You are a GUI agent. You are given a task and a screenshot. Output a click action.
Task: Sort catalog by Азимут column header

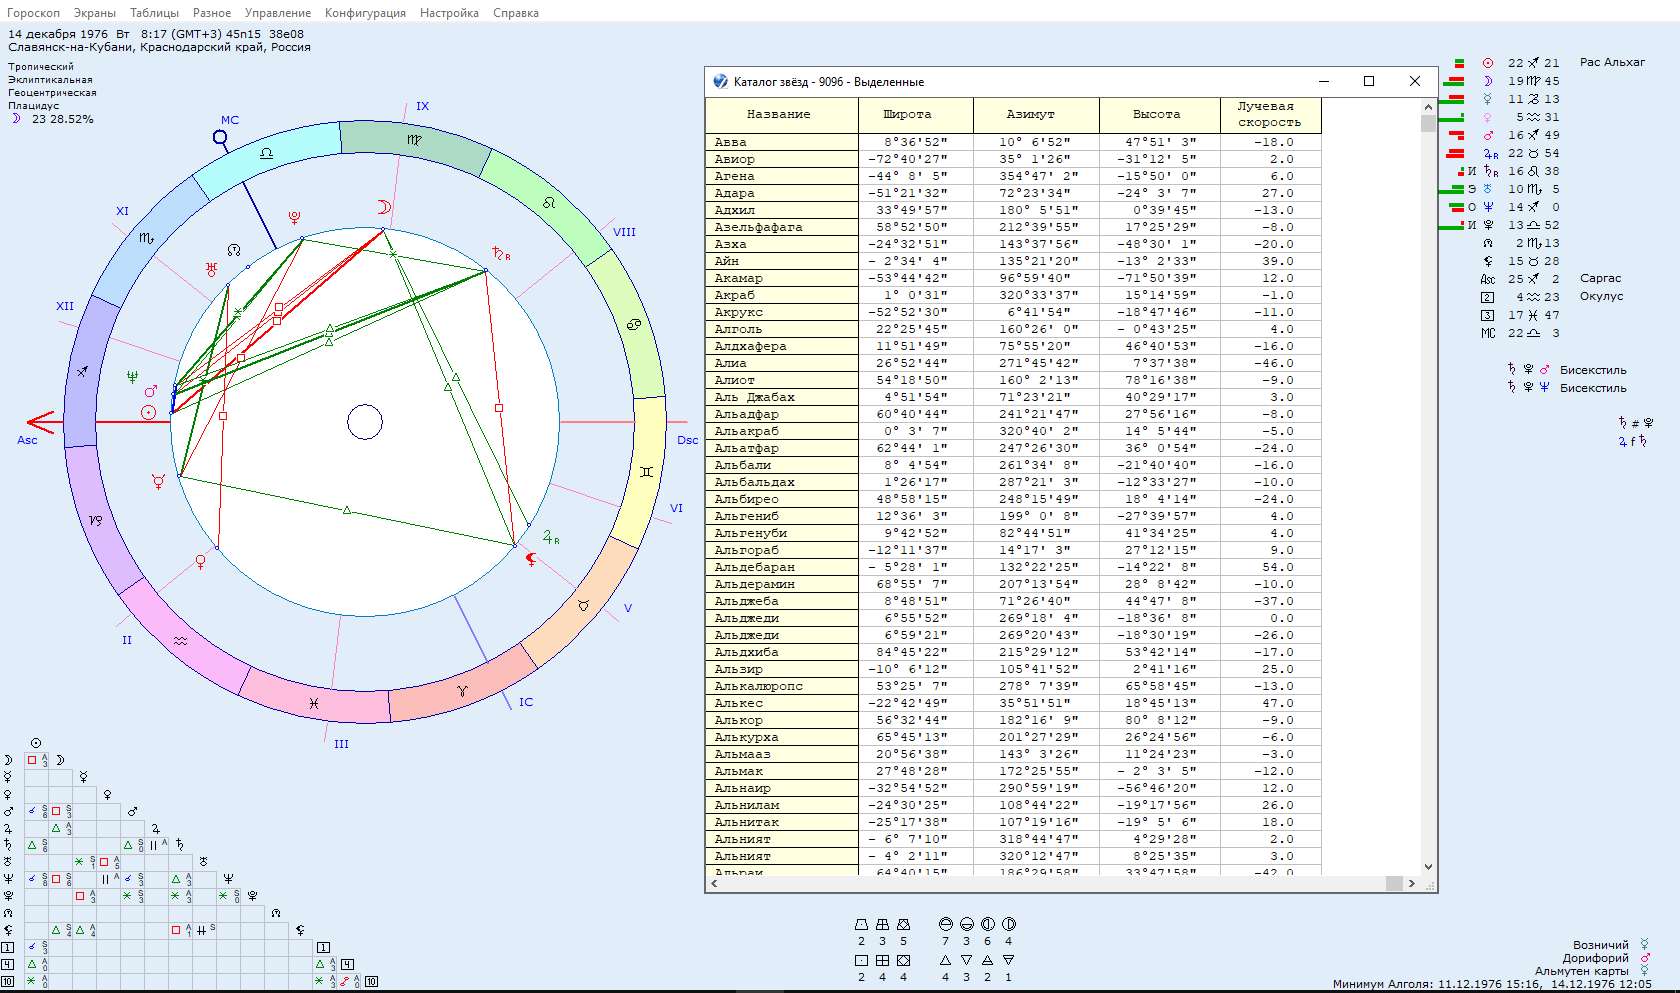[x=1036, y=115]
